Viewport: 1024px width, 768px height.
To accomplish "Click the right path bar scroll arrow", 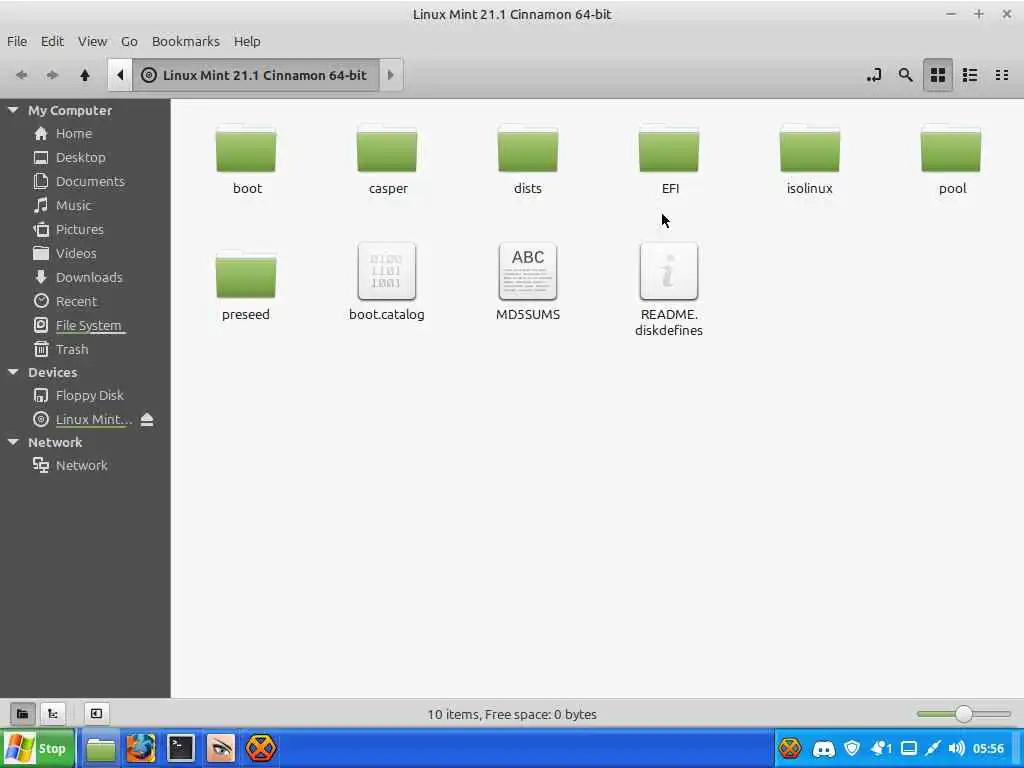I will [391, 75].
